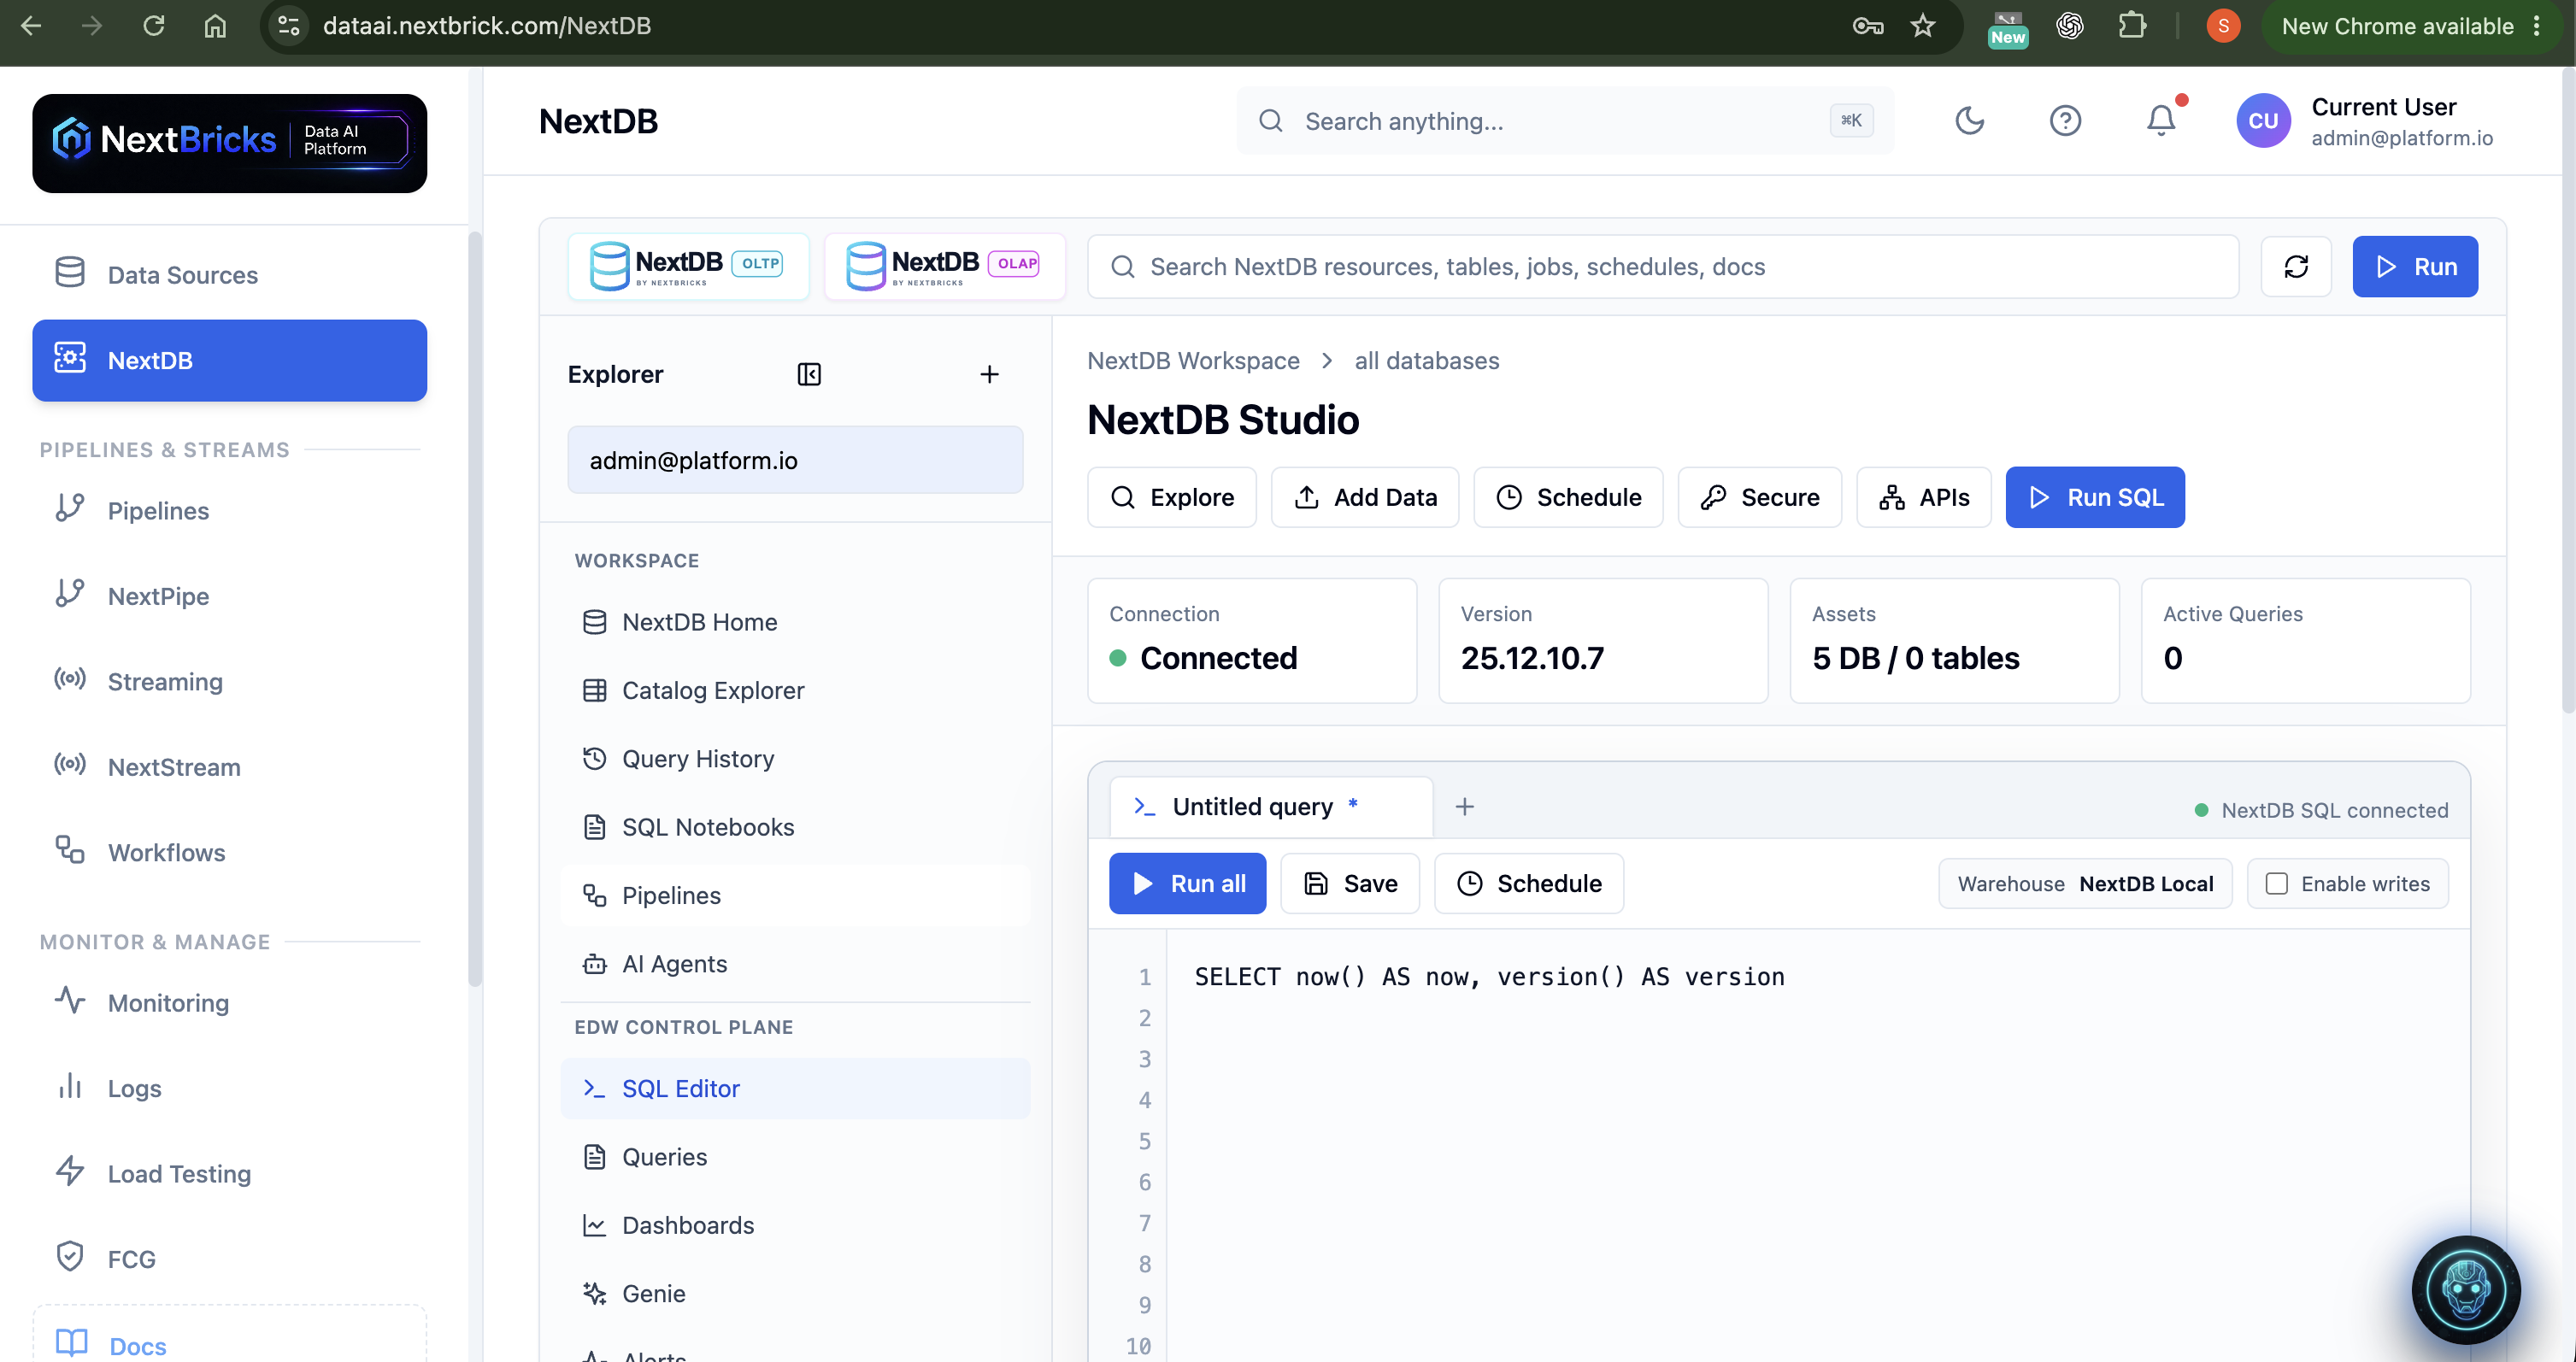Image resolution: width=2576 pixels, height=1362 pixels.
Task: Open the help question mark icon
Action: click(x=2065, y=120)
